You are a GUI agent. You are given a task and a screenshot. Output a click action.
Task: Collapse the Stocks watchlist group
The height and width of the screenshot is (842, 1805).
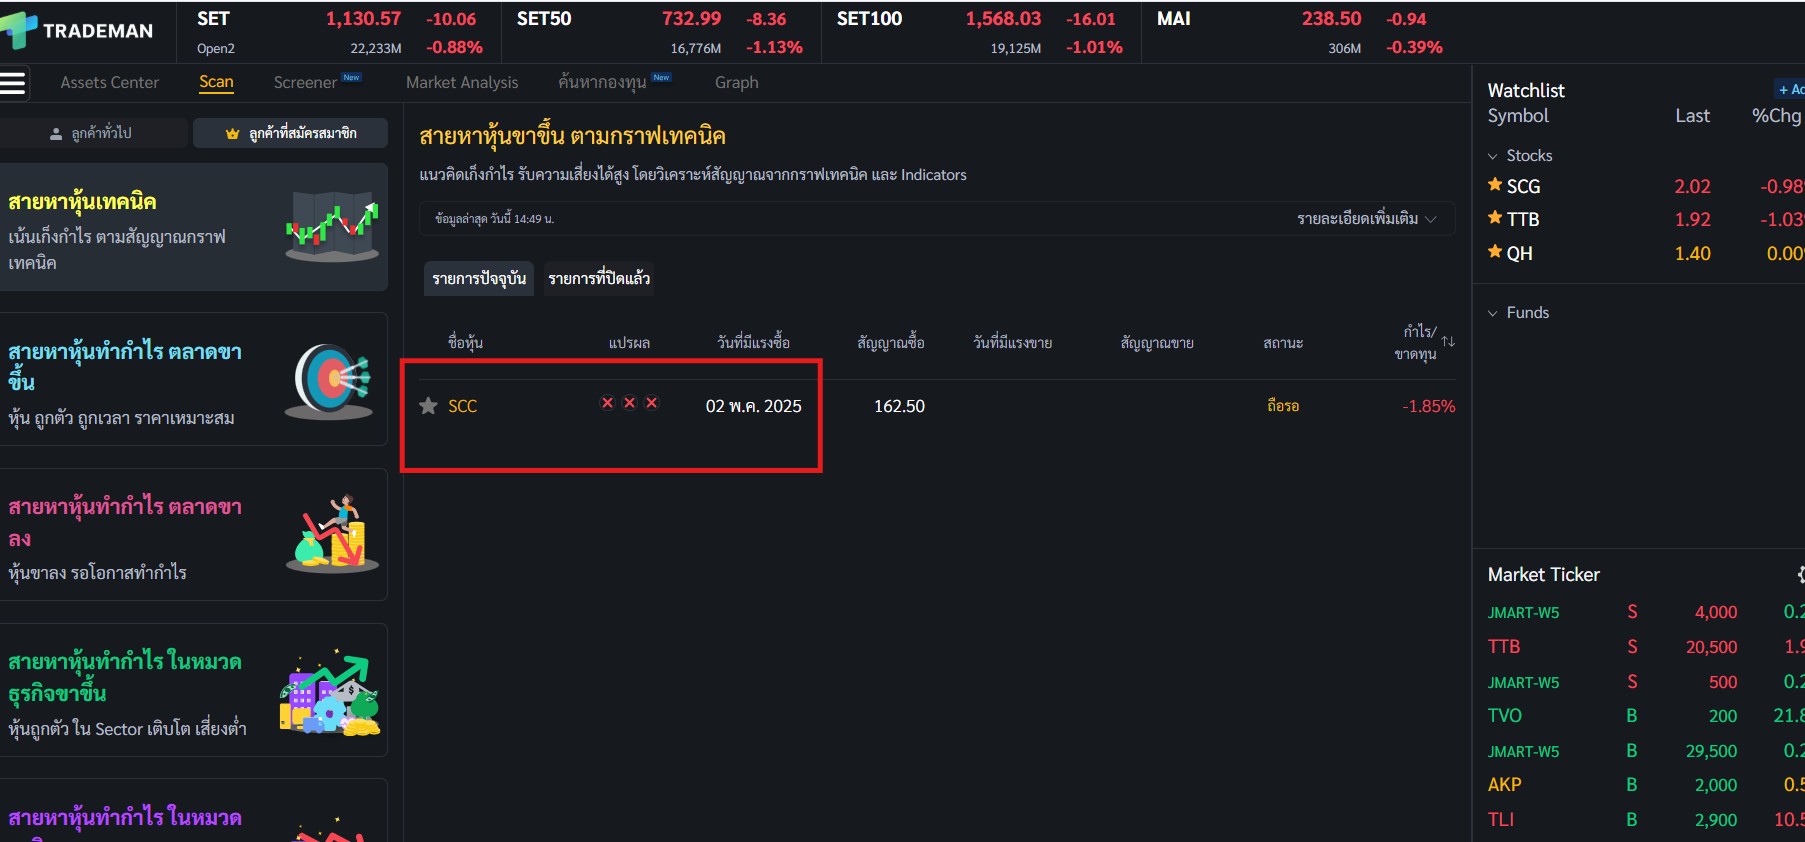point(1493,156)
